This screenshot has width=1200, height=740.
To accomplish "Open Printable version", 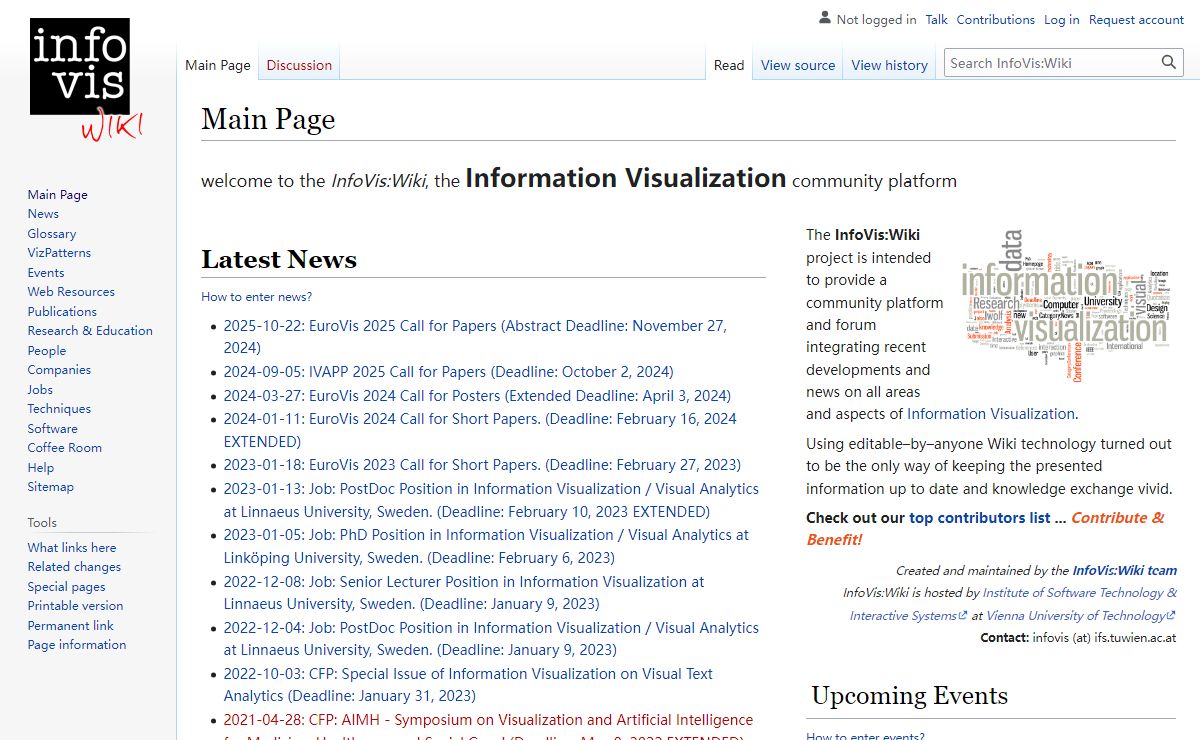I will pos(75,606).
